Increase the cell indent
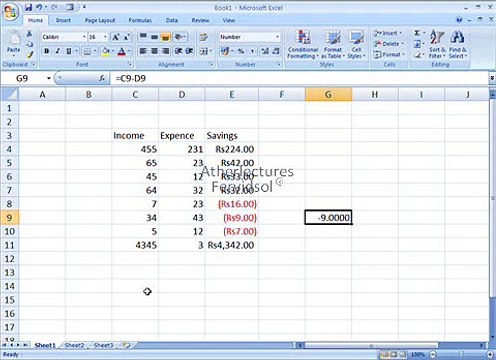This screenshot has height=360, width=496. (190, 51)
